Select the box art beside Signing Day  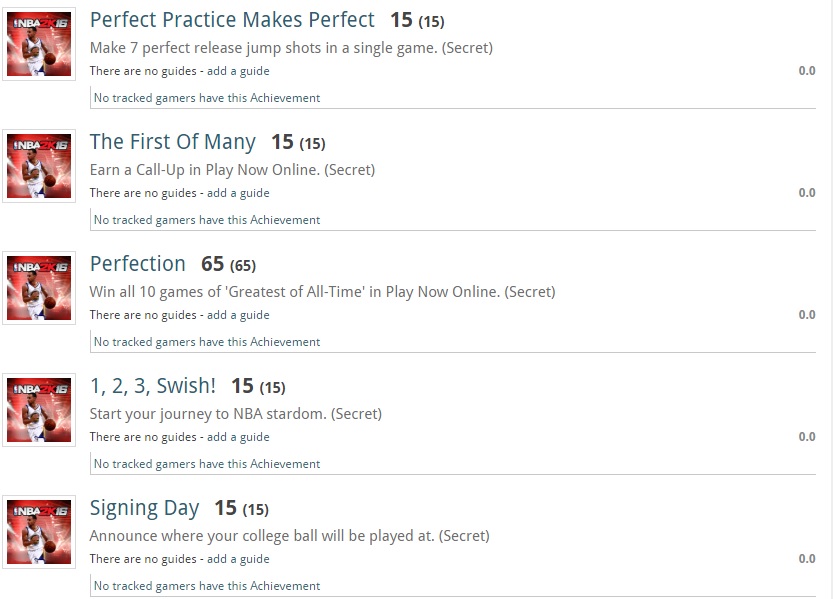pos(39,532)
